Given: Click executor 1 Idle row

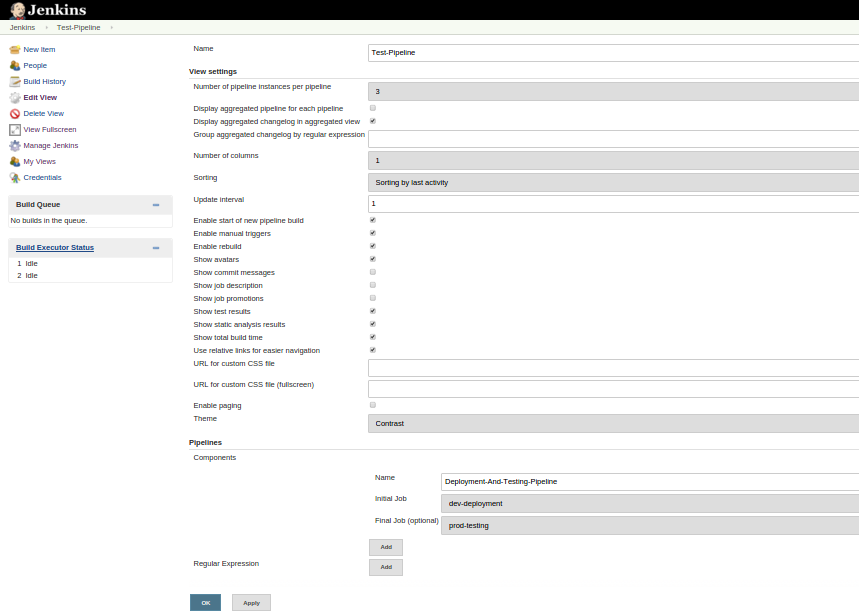Looking at the screenshot, I should point(90,263).
